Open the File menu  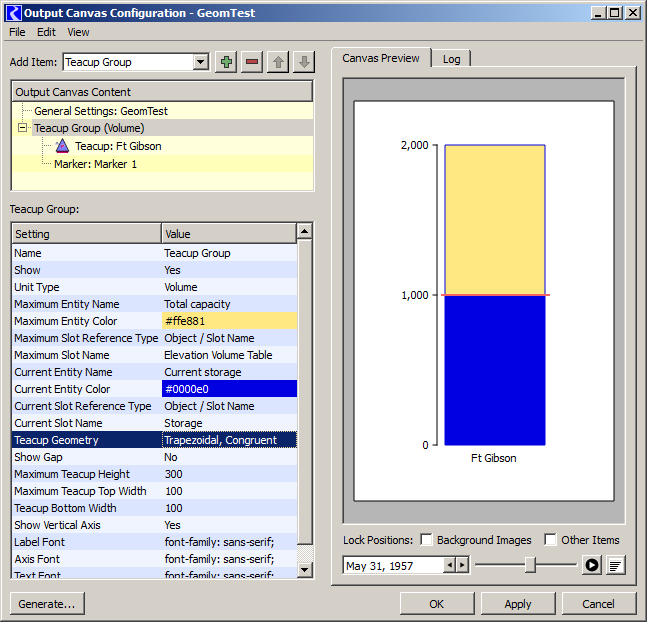click(17, 32)
